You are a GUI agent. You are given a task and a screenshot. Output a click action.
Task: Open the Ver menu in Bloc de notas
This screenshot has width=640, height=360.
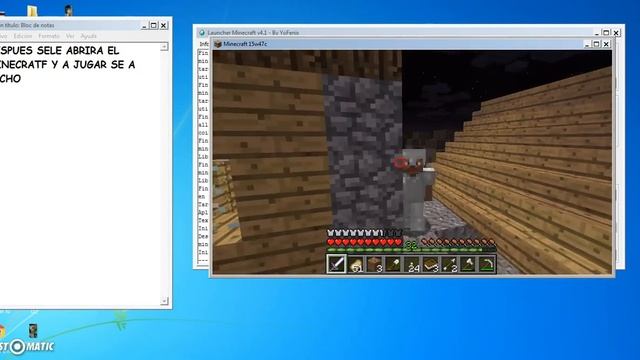click(x=70, y=36)
